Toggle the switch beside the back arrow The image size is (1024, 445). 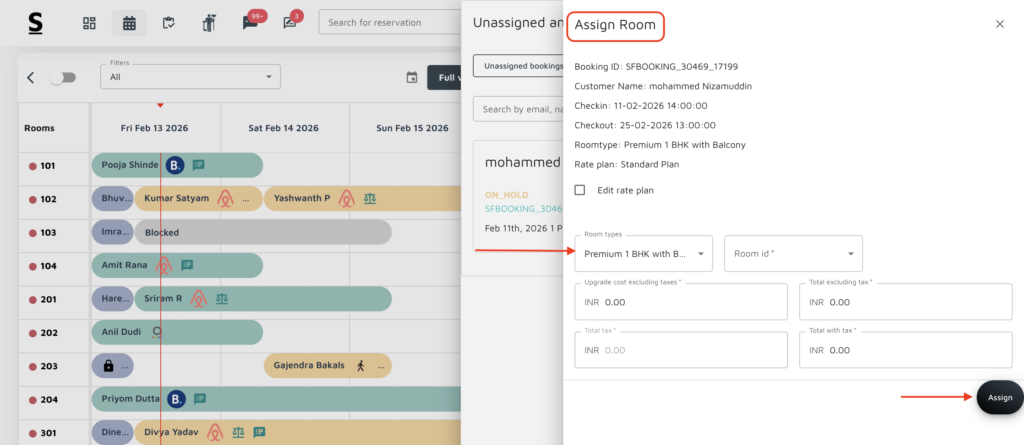coord(62,78)
